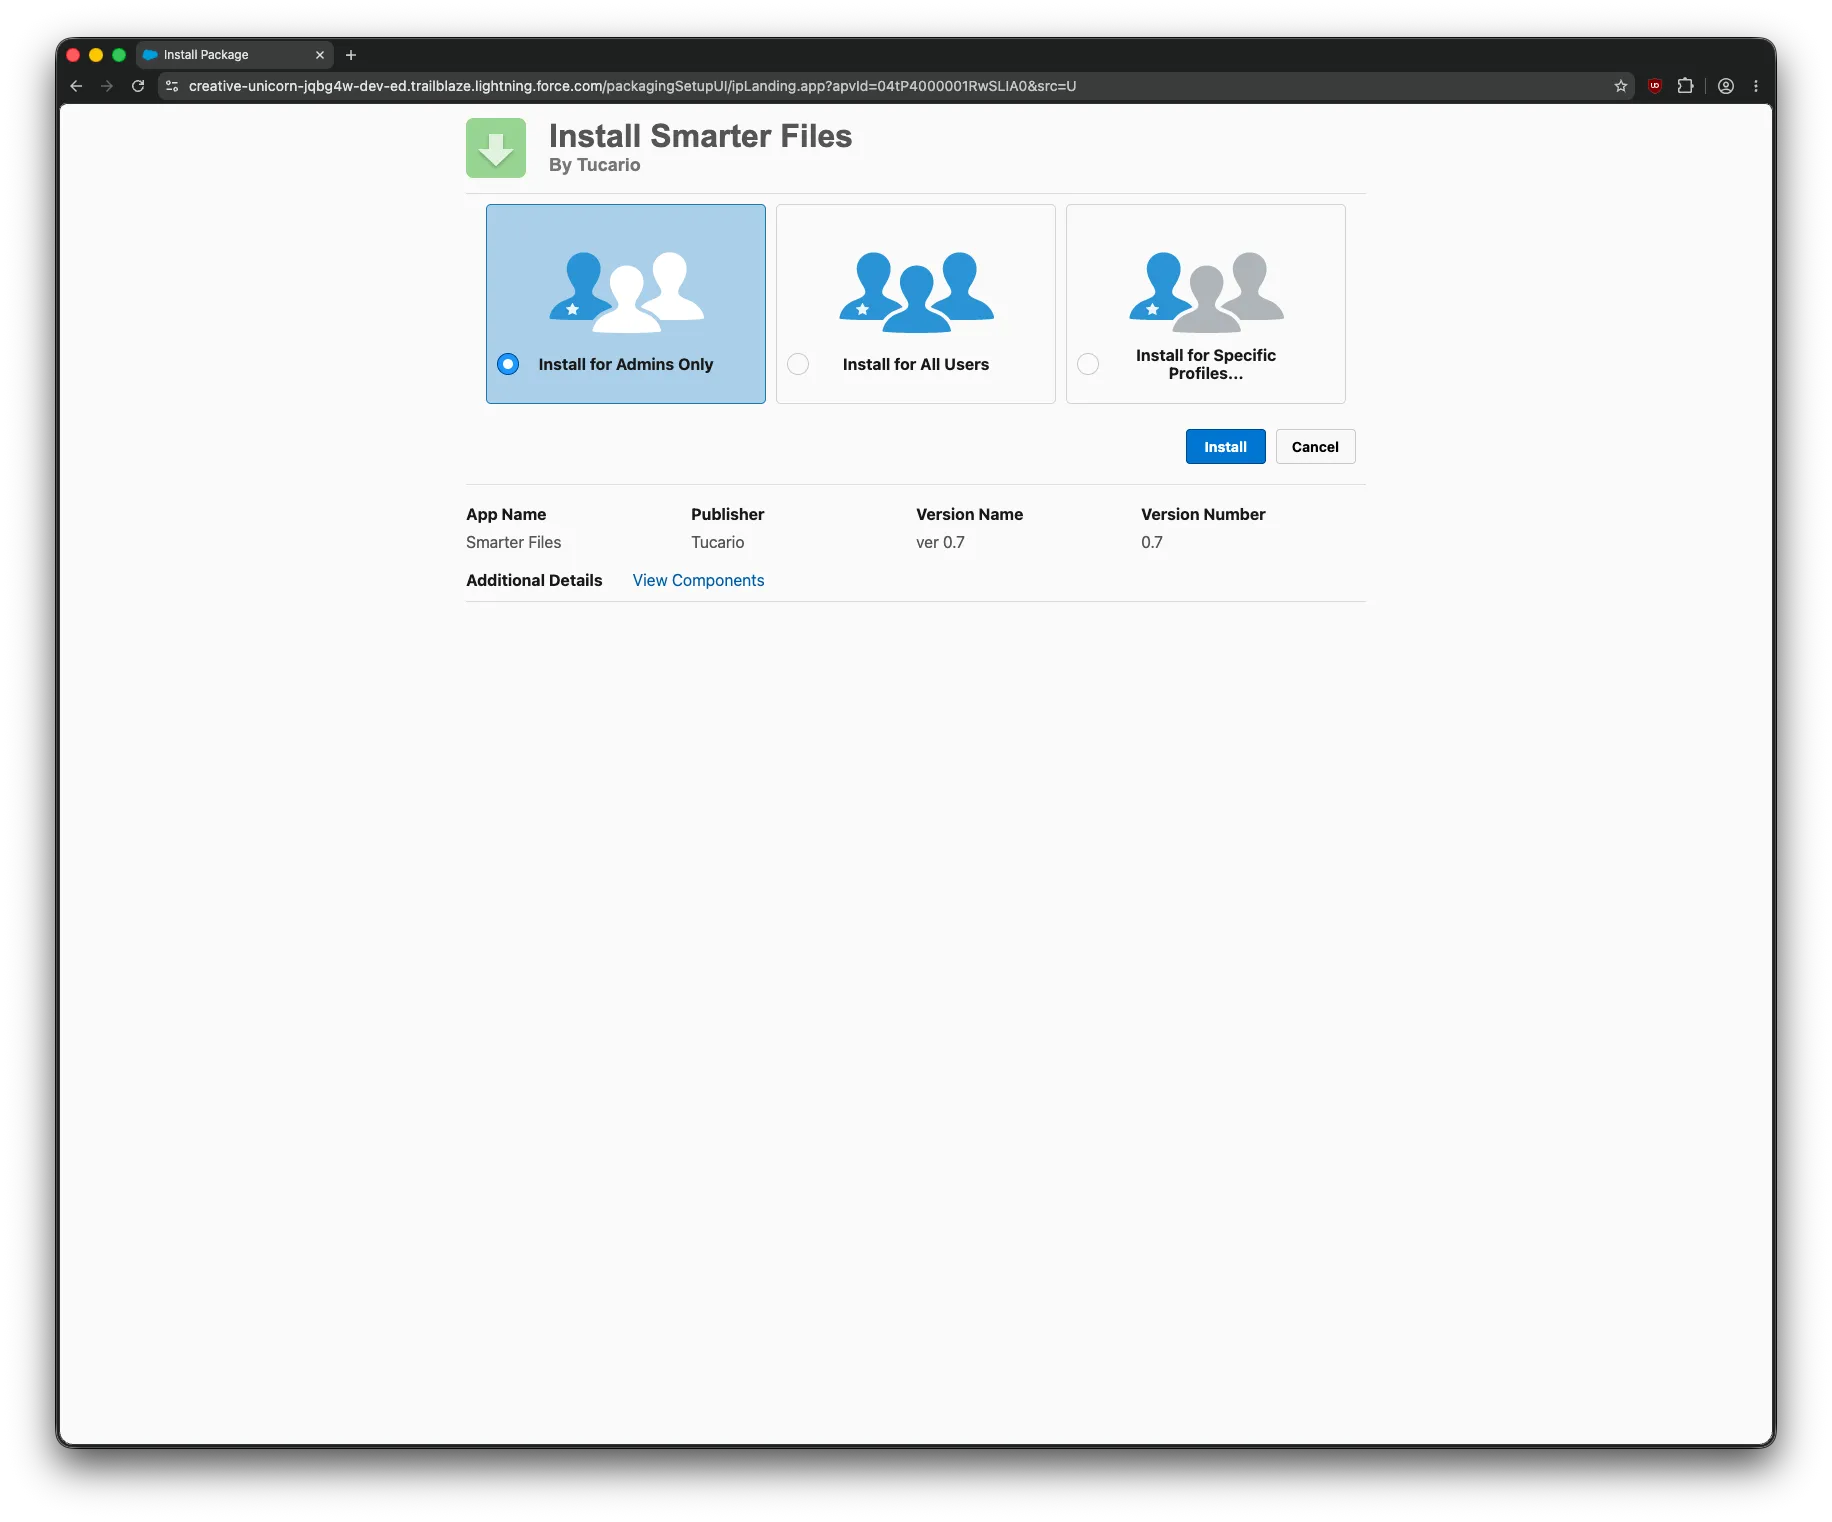Reload the current page
The image size is (1832, 1522).
138,86
